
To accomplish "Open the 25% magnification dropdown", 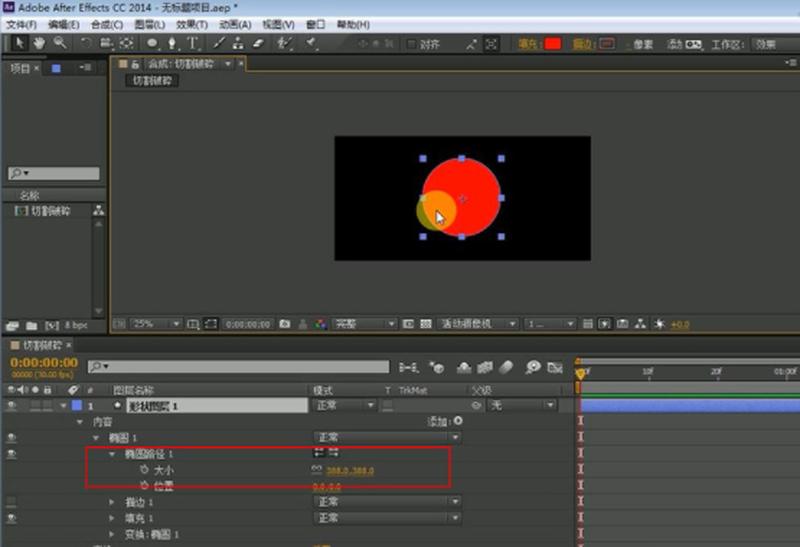I will 156,324.
